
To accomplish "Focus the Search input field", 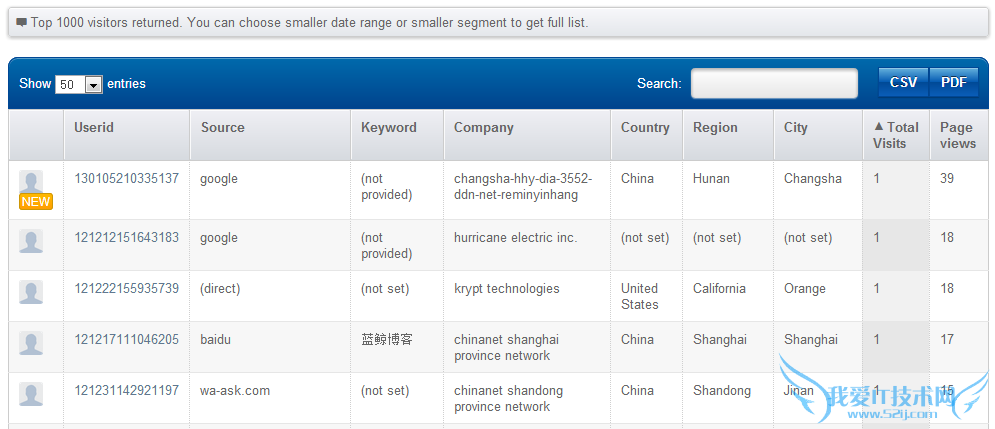I will pos(774,84).
